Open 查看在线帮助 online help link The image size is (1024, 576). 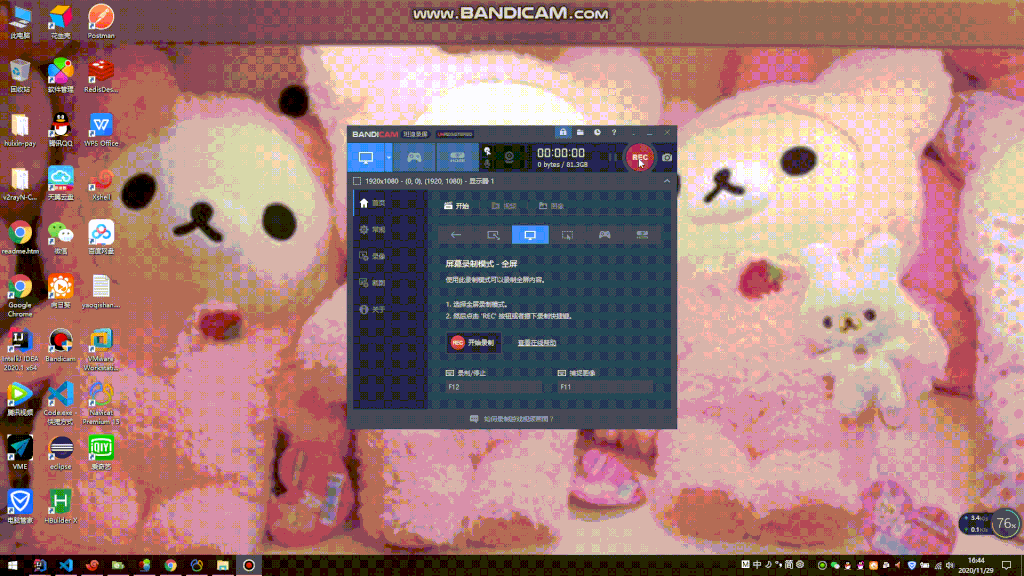537,342
